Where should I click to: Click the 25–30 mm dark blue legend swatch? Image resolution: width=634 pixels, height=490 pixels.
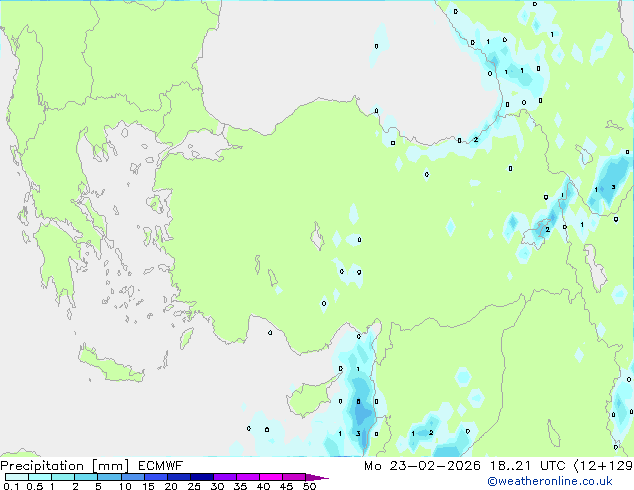[202, 477]
